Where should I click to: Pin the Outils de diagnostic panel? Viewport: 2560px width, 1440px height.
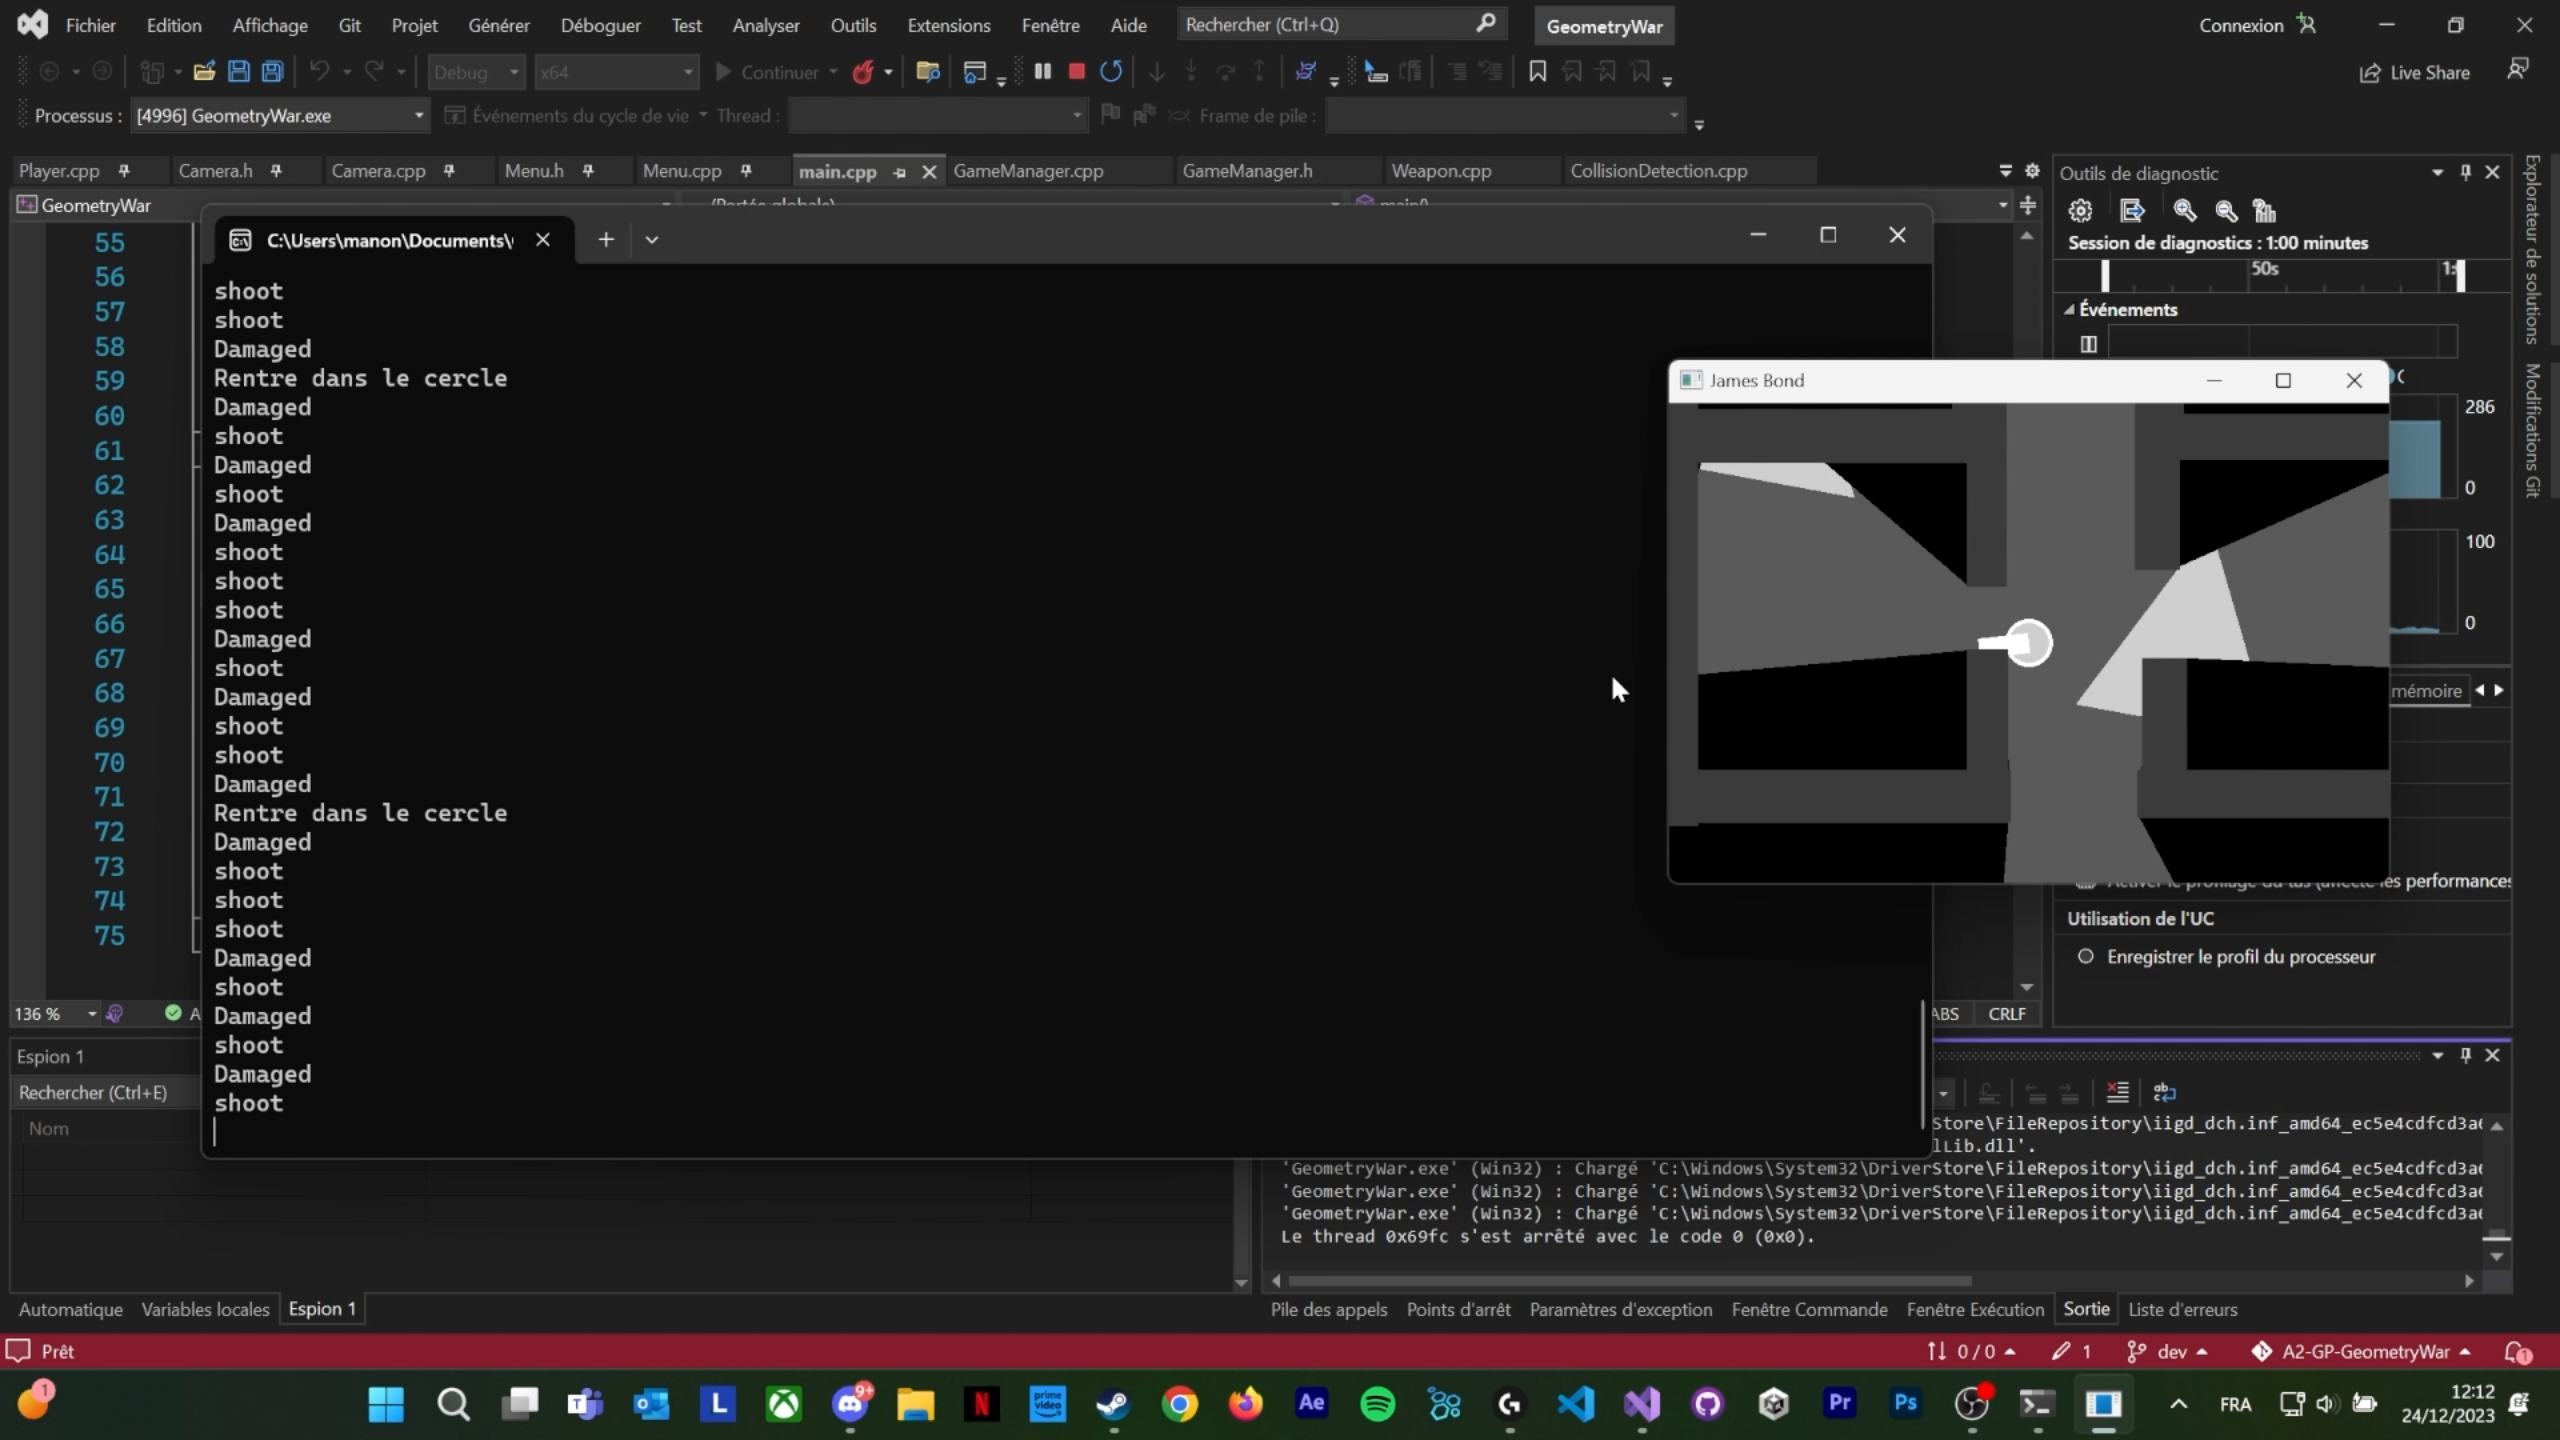click(2465, 173)
